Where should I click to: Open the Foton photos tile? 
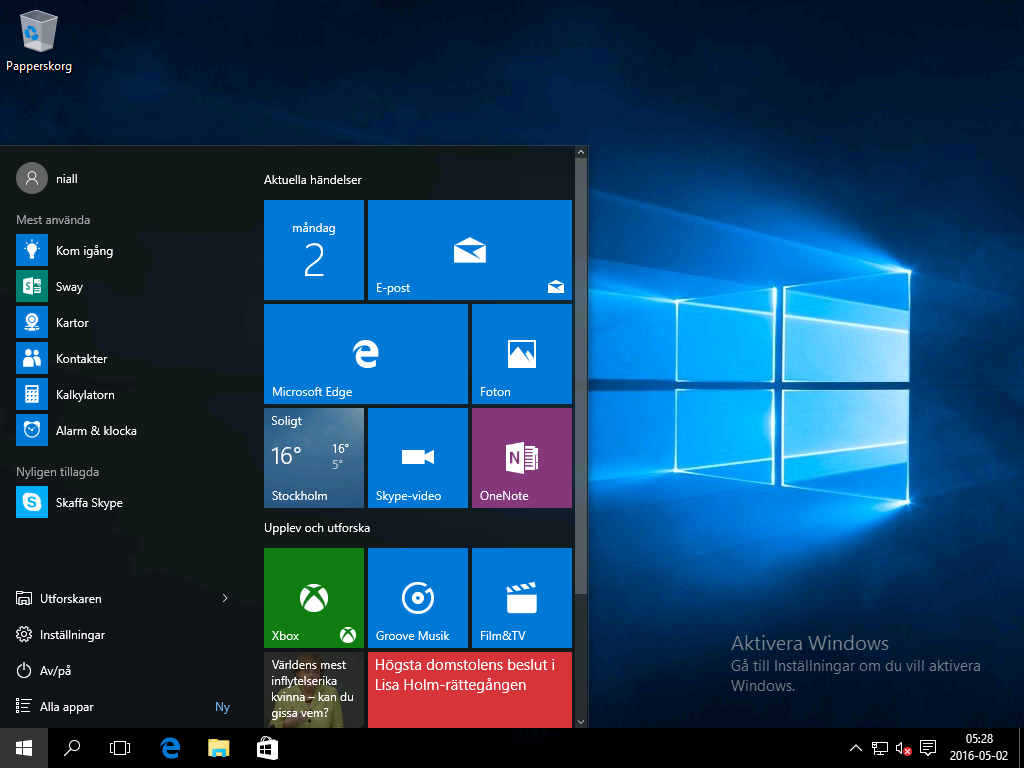[x=522, y=353]
